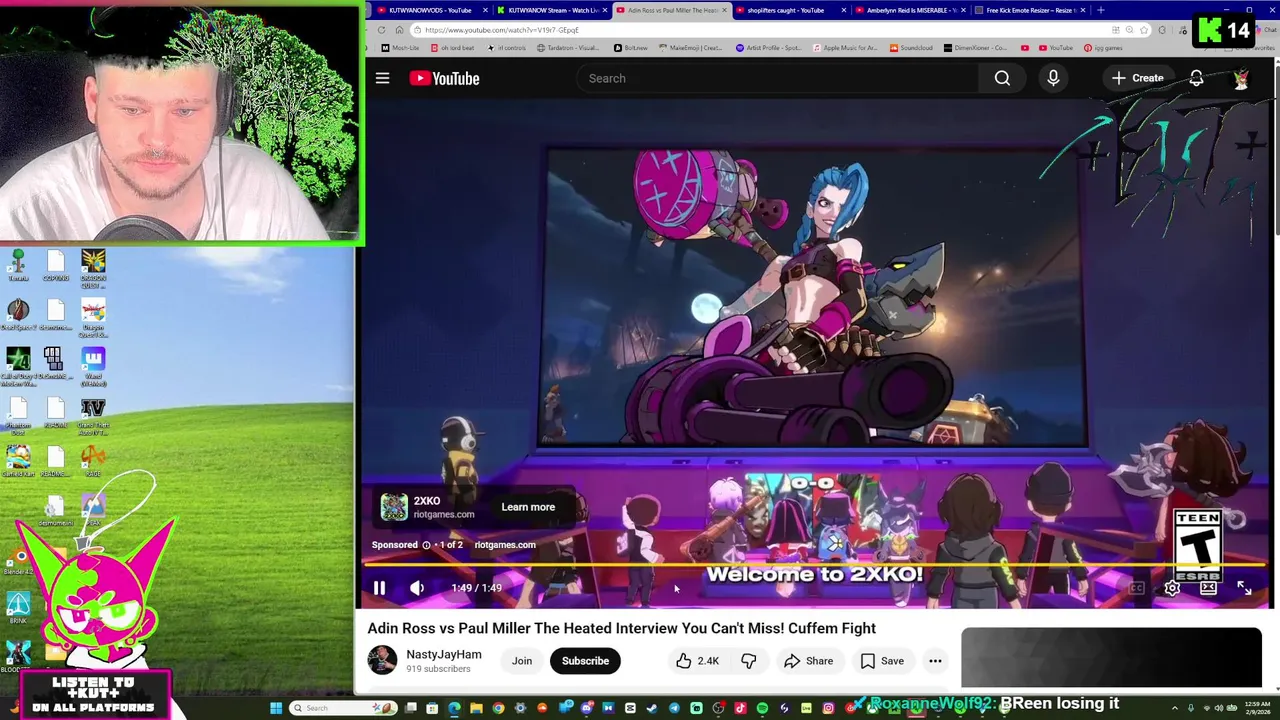
Task: Click the YouTube search magnifier button
Action: point(1002,78)
